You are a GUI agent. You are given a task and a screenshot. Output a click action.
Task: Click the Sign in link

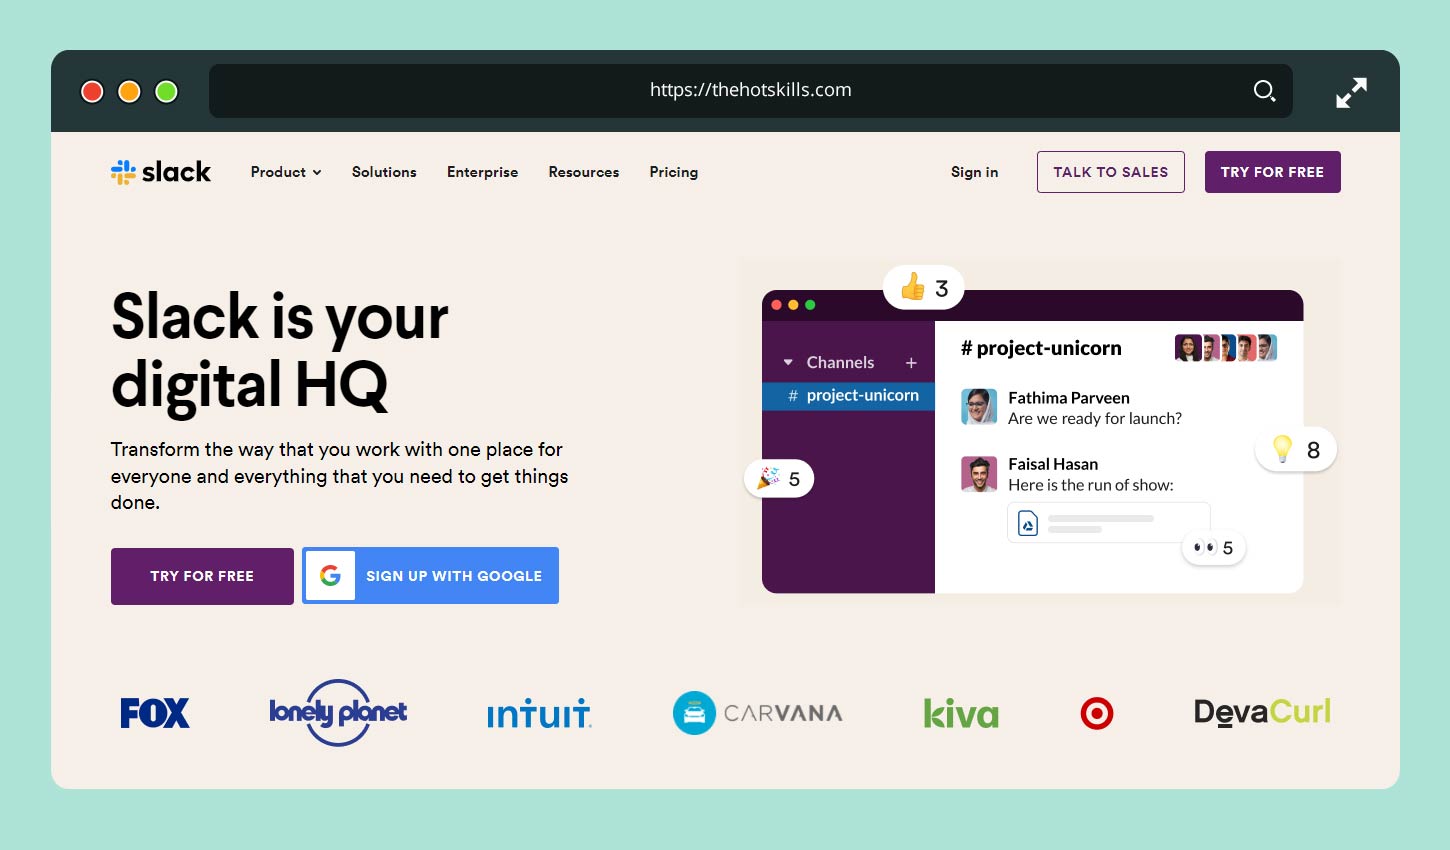[974, 172]
